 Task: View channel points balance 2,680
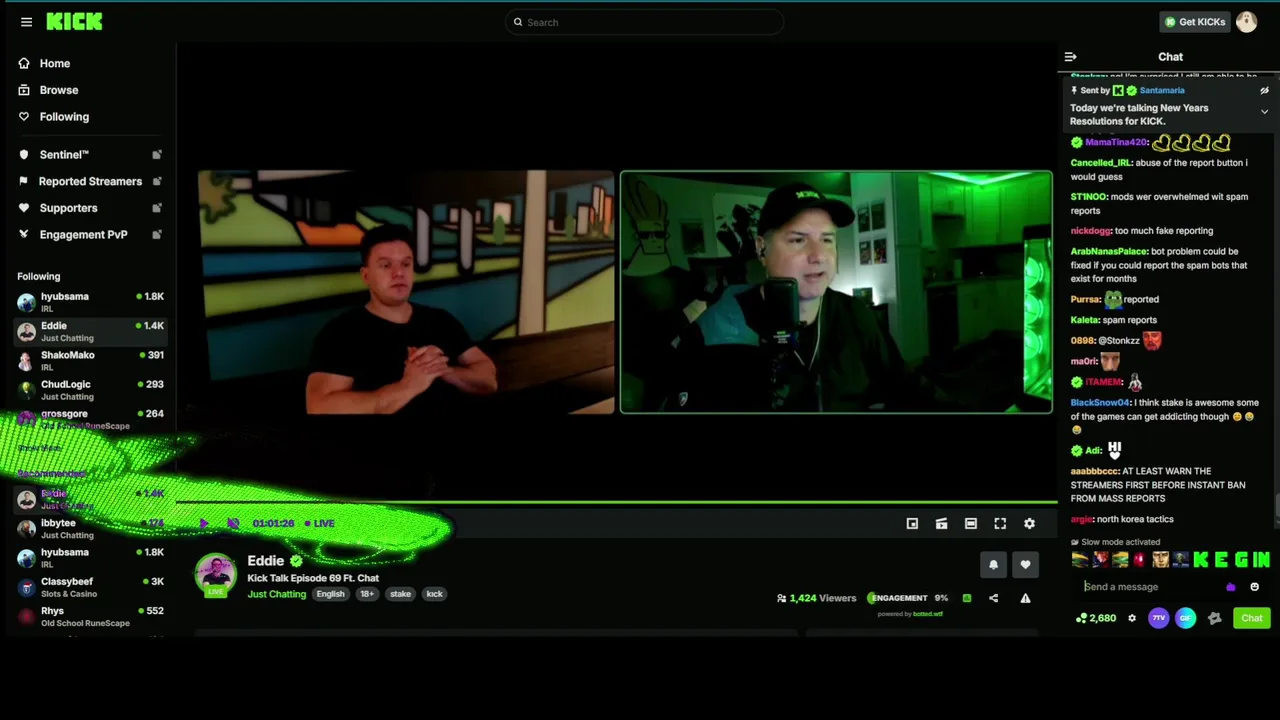point(1096,618)
